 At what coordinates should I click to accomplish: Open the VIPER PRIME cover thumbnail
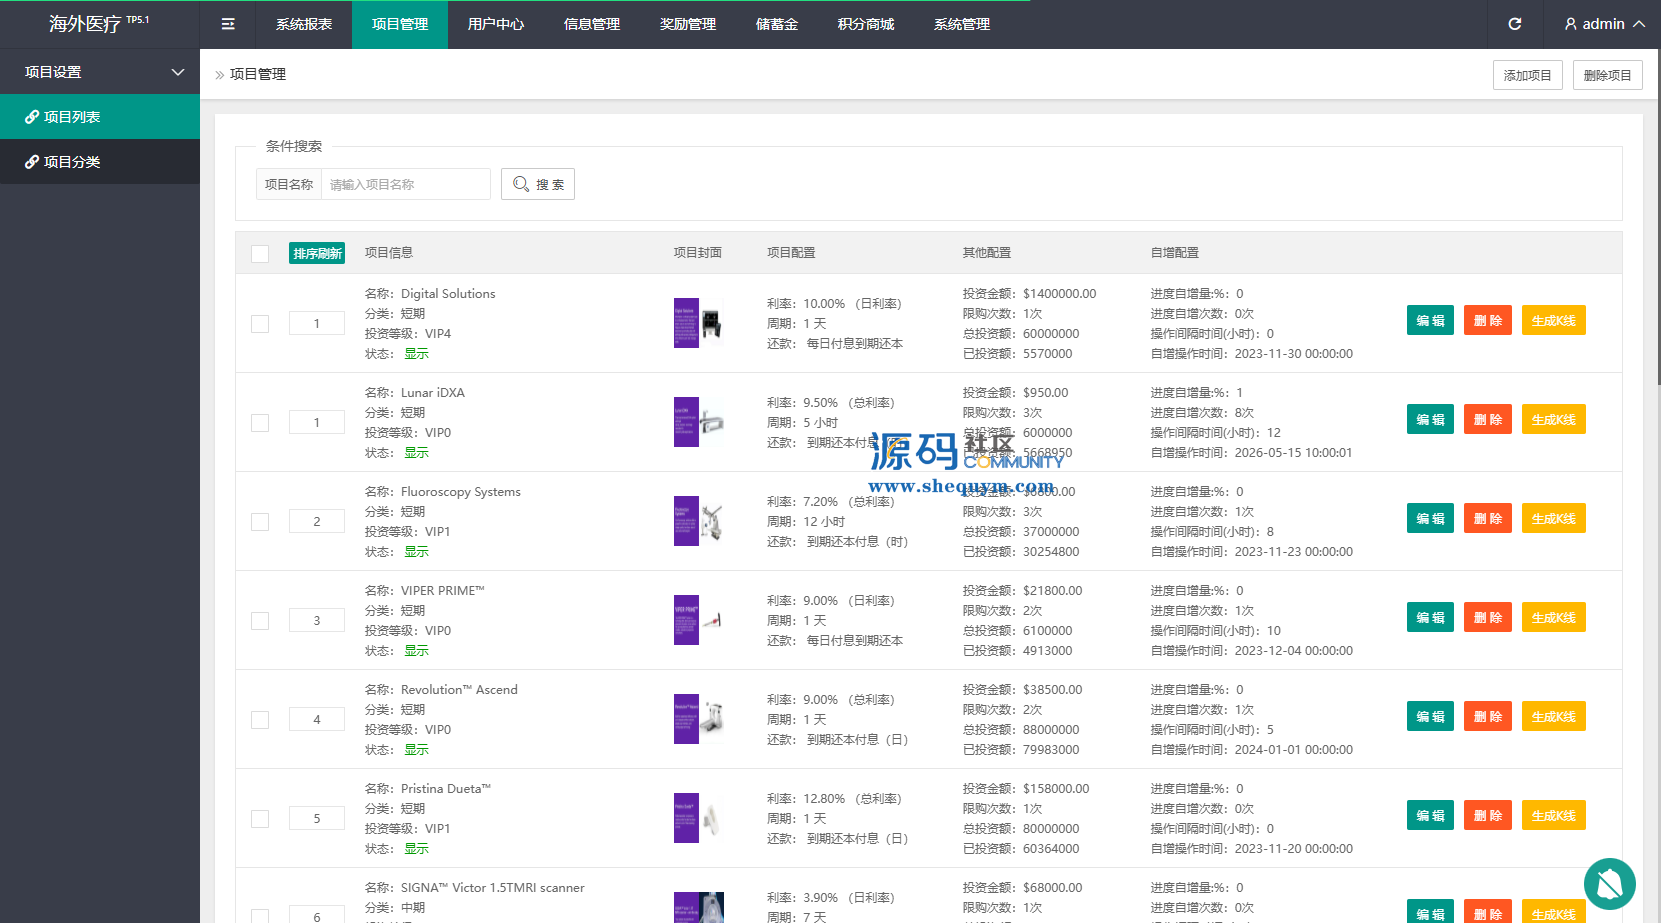[x=699, y=620]
